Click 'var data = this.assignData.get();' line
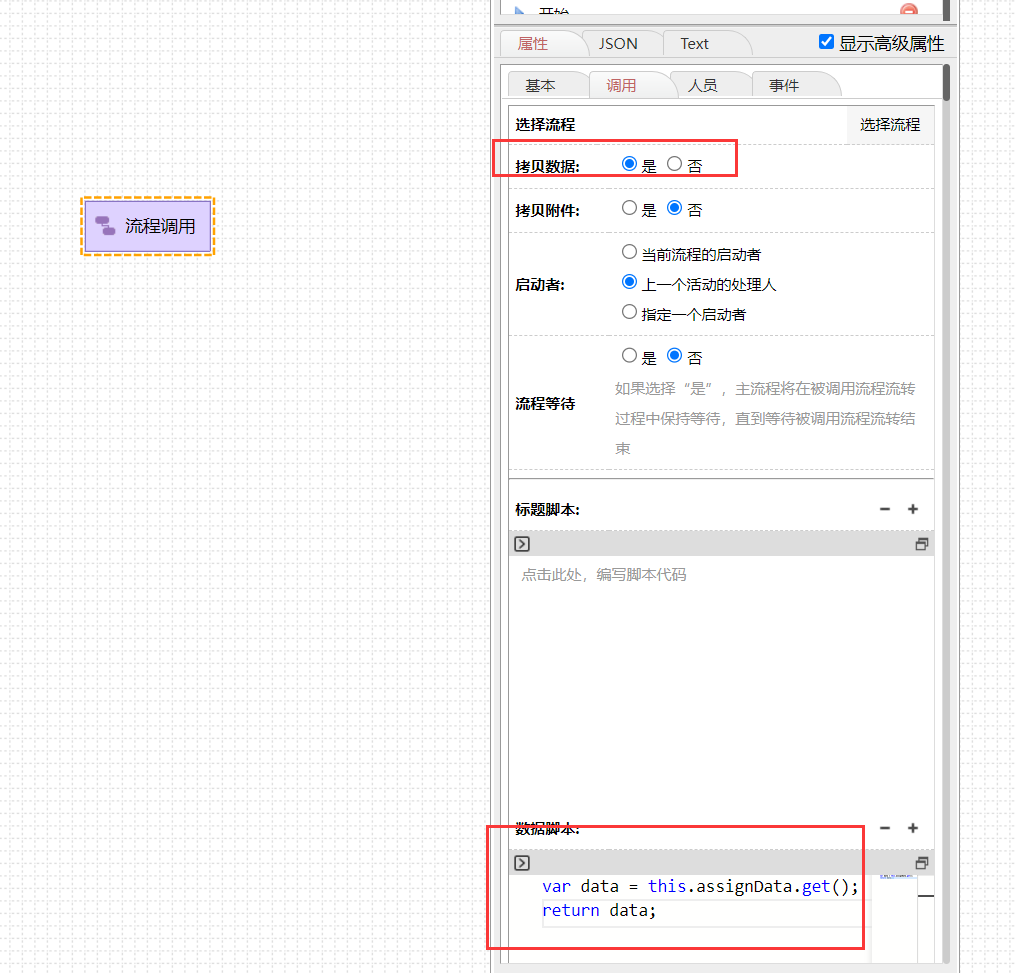 (700, 886)
